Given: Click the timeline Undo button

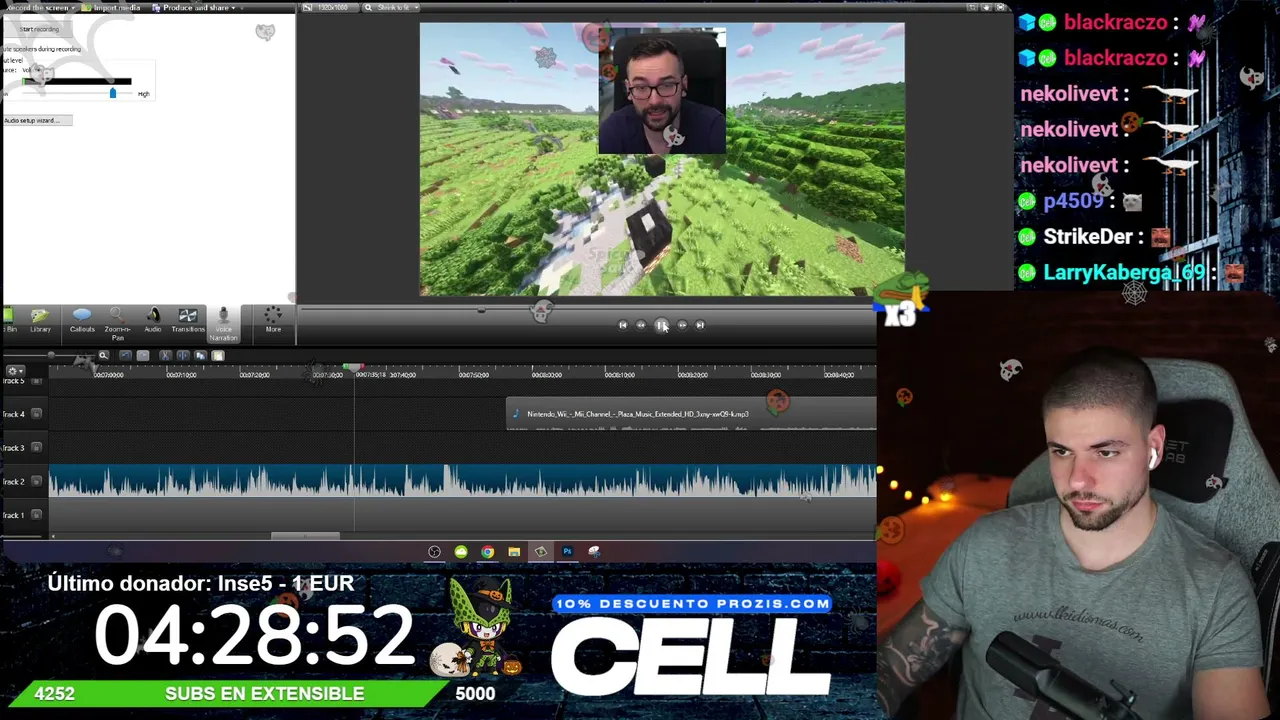Looking at the screenshot, I should coord(125,356).
